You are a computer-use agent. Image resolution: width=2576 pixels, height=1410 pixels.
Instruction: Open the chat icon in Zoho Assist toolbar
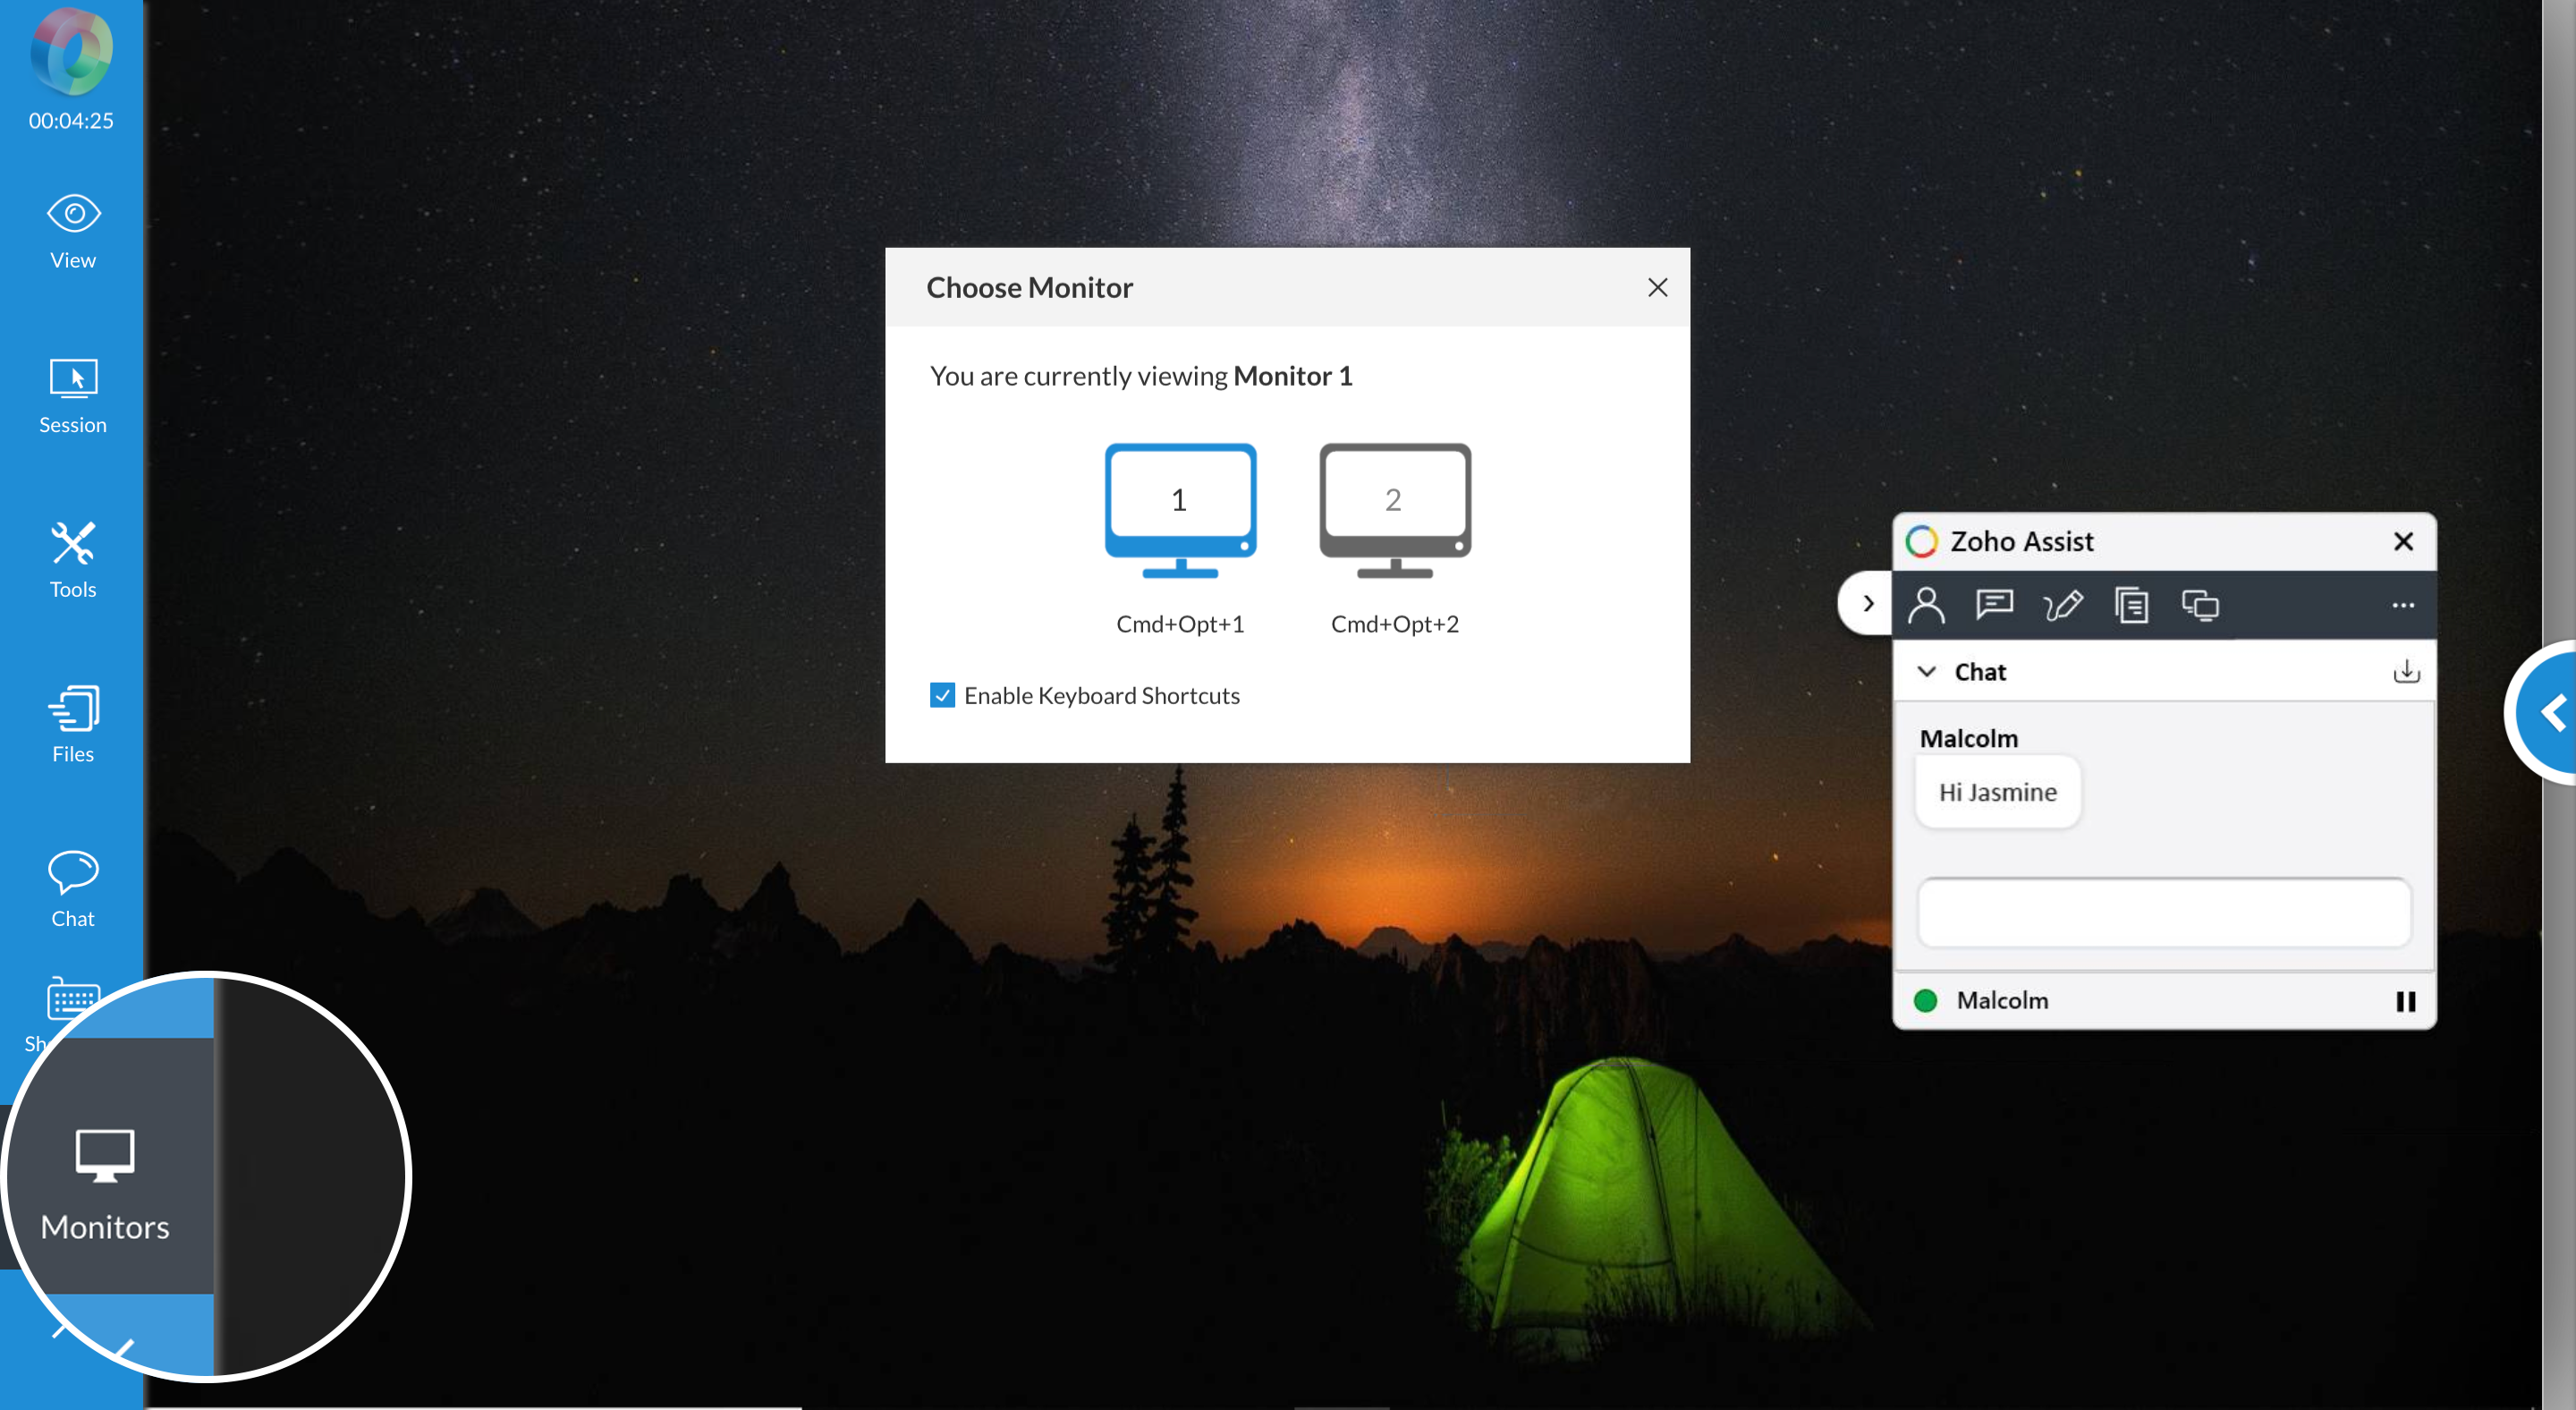[1993, 605]
